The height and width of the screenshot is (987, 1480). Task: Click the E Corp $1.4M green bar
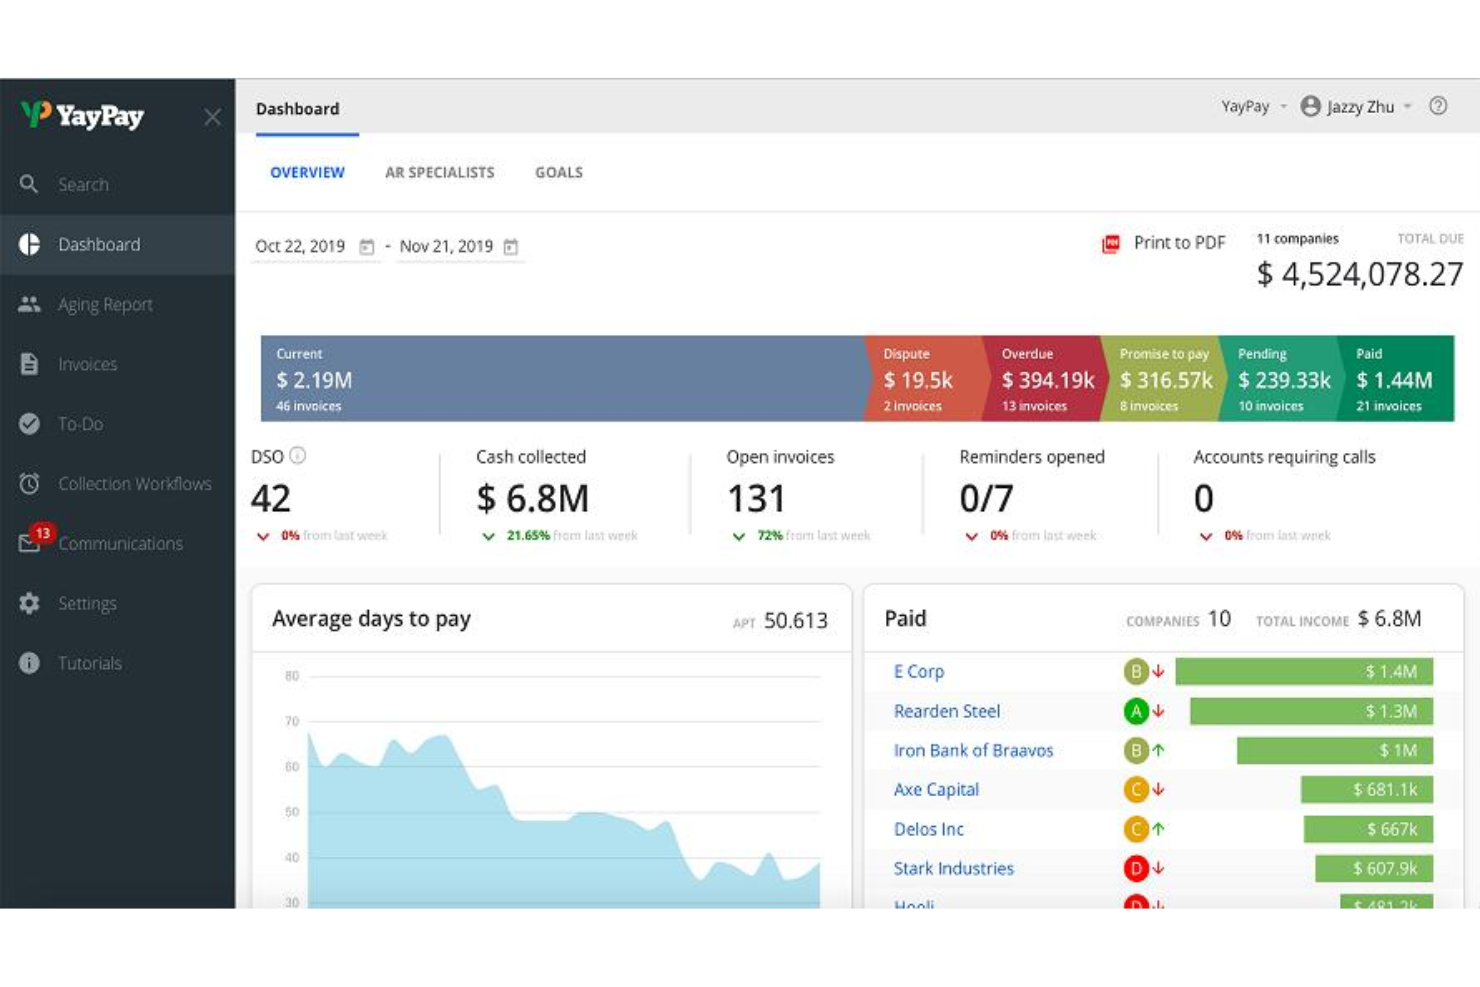click(1304, 672)
